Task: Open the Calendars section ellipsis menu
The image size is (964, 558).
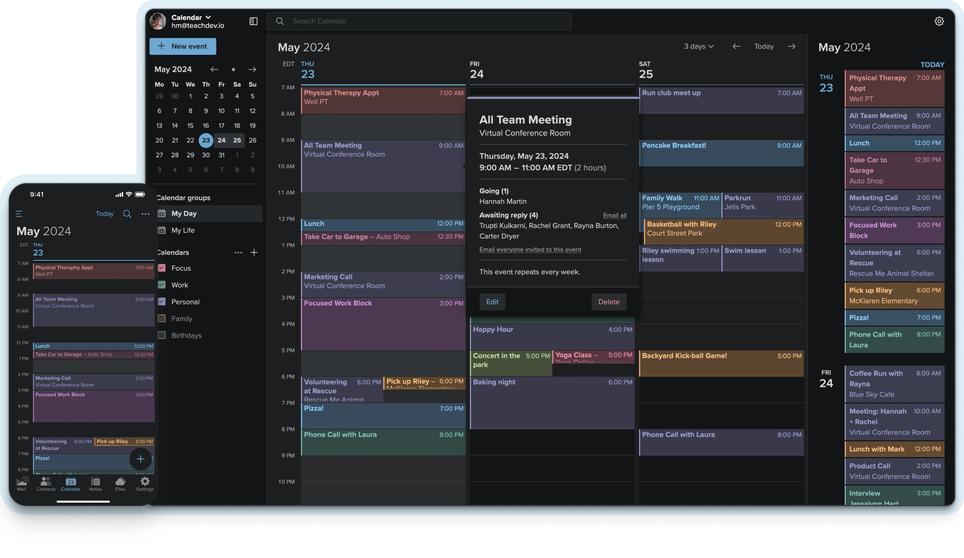Action: pyautogui.click(x=238, y=252)
